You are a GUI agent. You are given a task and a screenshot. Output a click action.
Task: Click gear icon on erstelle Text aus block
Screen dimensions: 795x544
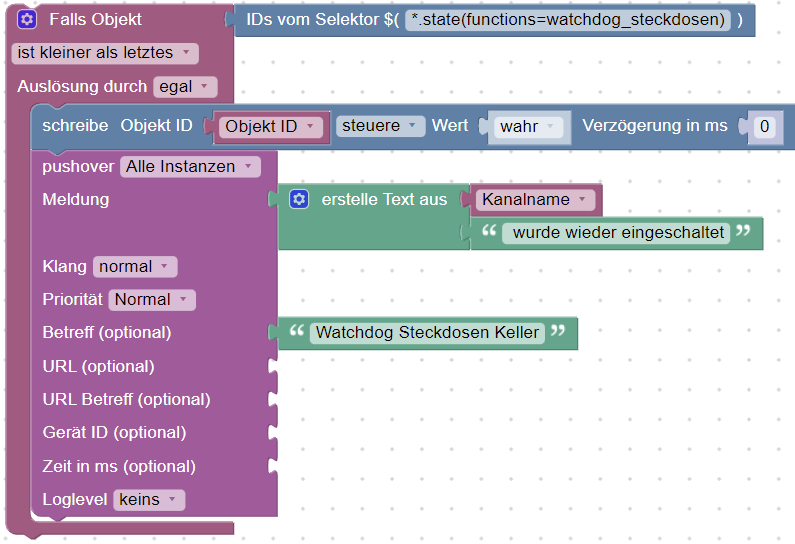tap(298, 200)
